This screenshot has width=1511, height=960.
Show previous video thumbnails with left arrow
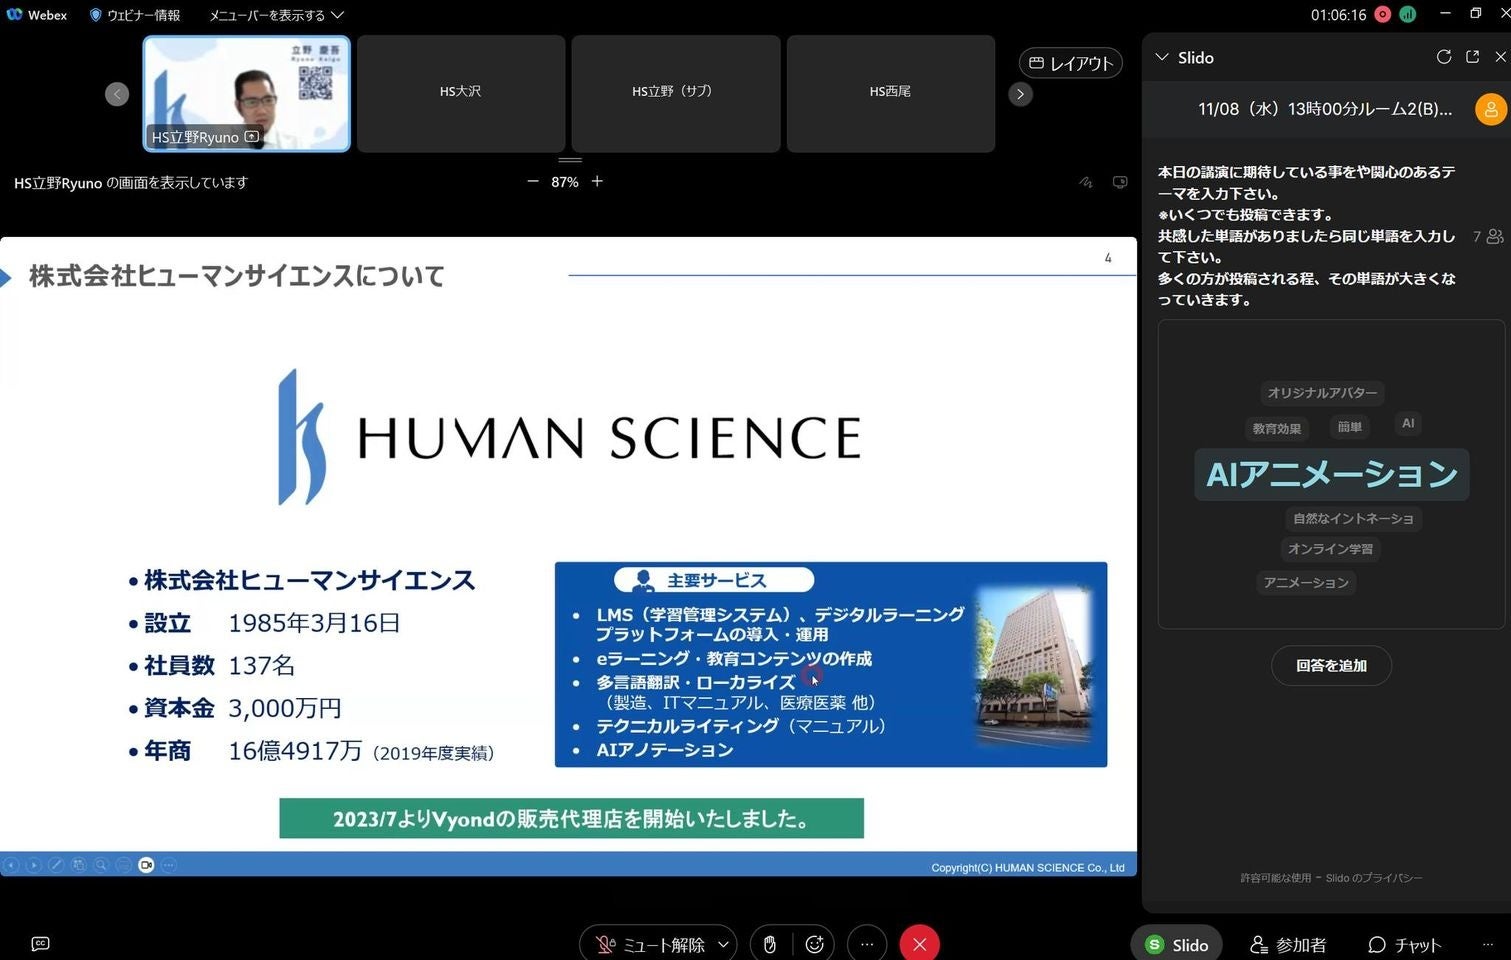pos(117,94)
